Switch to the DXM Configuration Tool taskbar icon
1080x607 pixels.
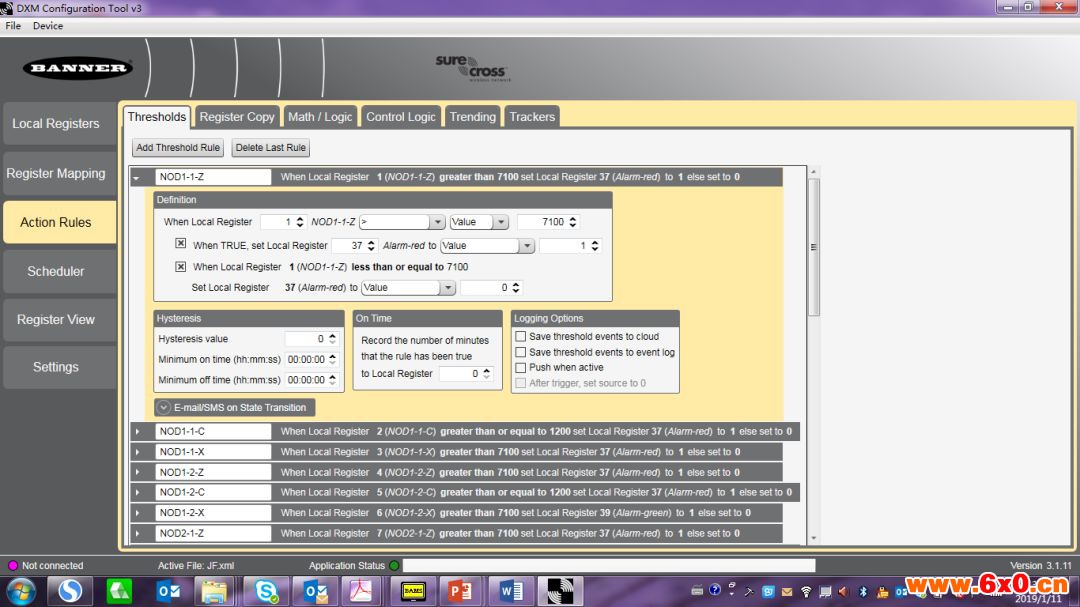[559, 591]
